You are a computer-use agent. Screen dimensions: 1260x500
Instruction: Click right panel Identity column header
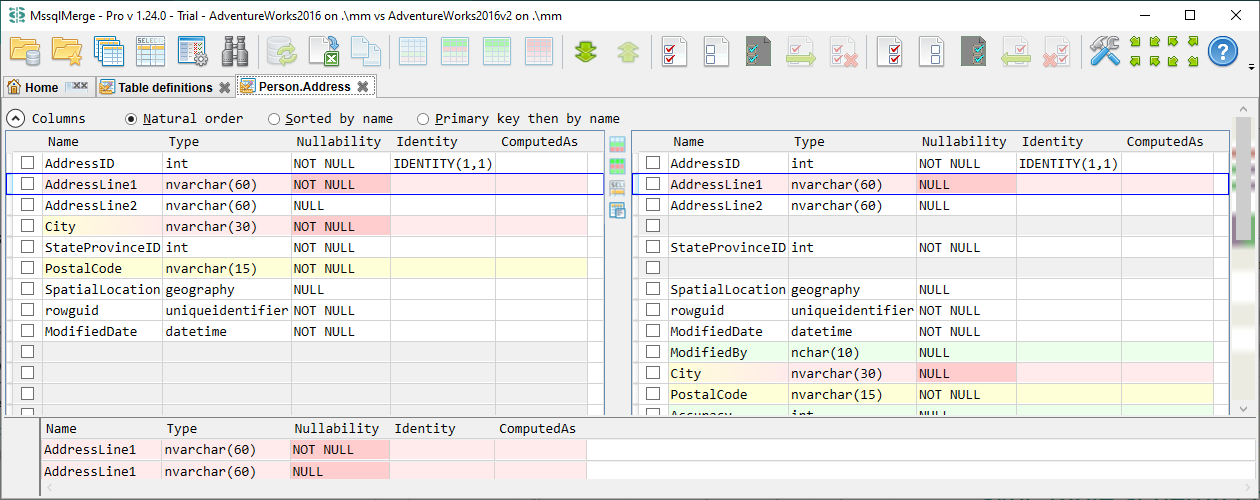1068,142
